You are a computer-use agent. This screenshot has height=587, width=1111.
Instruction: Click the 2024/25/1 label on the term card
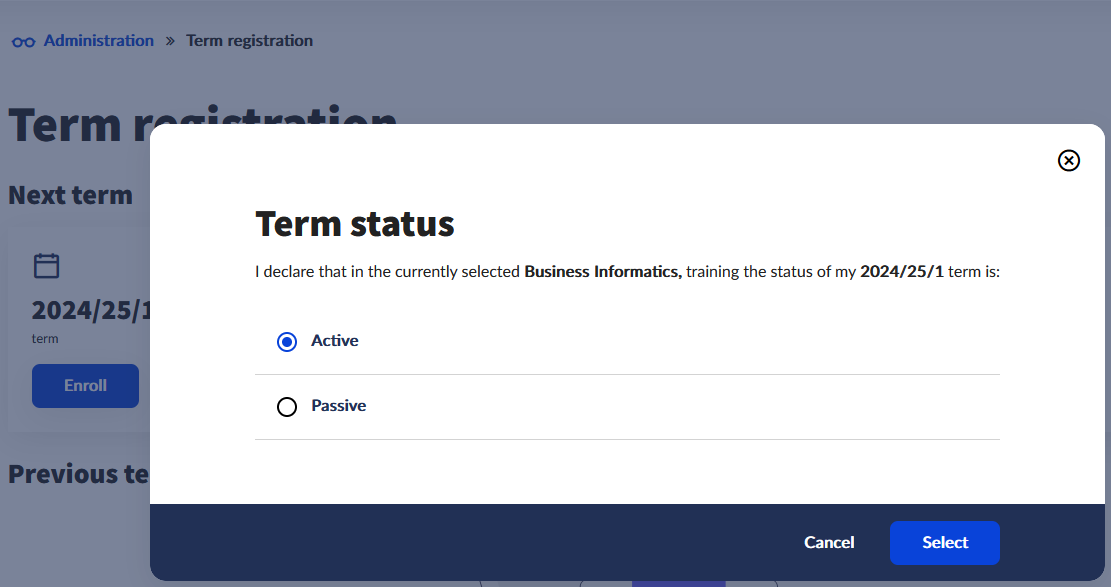[x=90, y=310]
